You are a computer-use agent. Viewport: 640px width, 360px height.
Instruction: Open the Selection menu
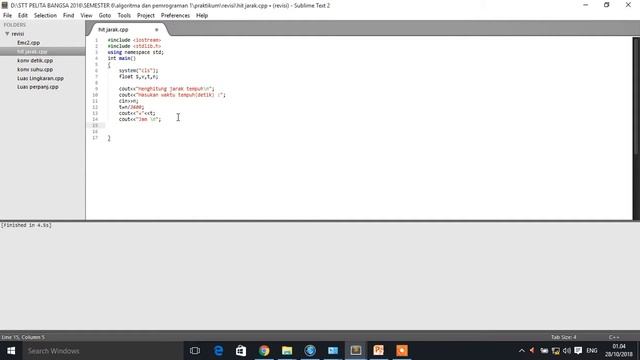(x=45, y=16)
